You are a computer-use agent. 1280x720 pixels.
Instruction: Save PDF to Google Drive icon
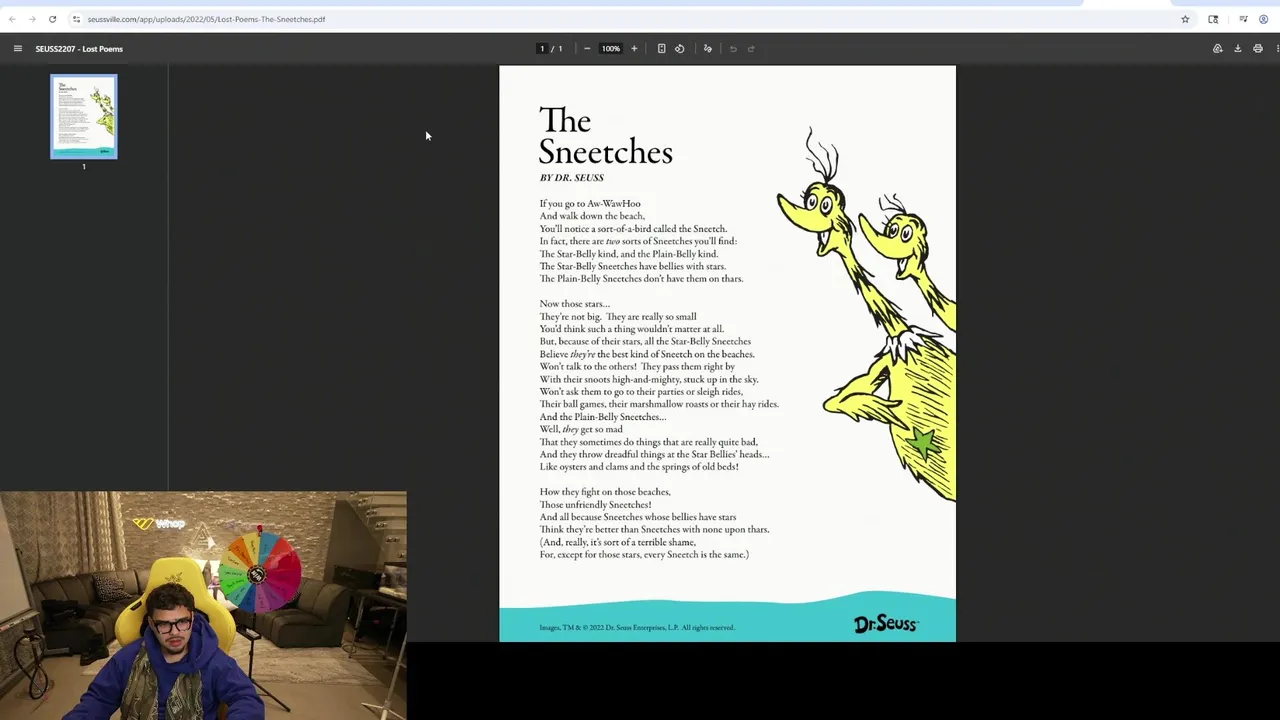1217,49
